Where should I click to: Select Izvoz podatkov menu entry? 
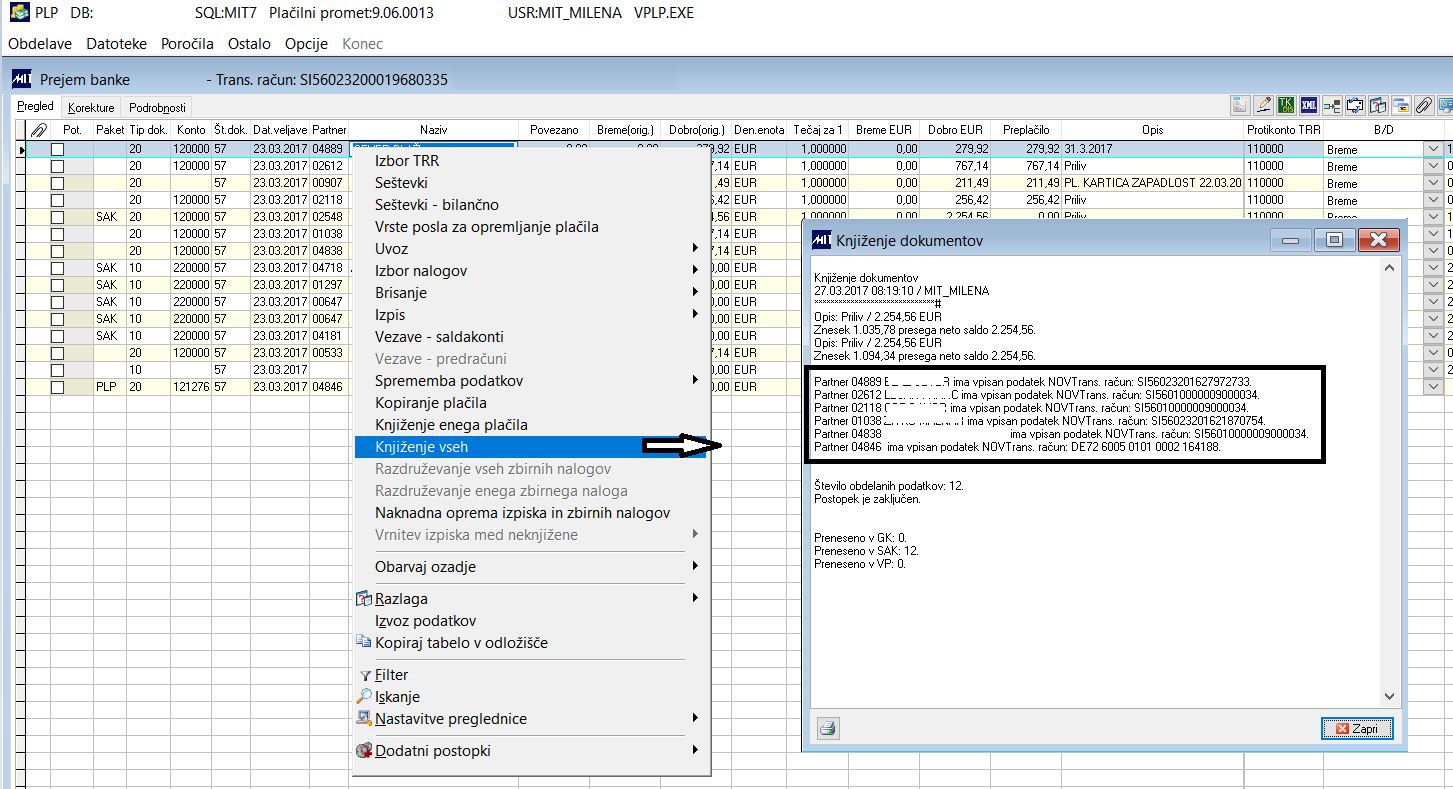tap(532, 620)
